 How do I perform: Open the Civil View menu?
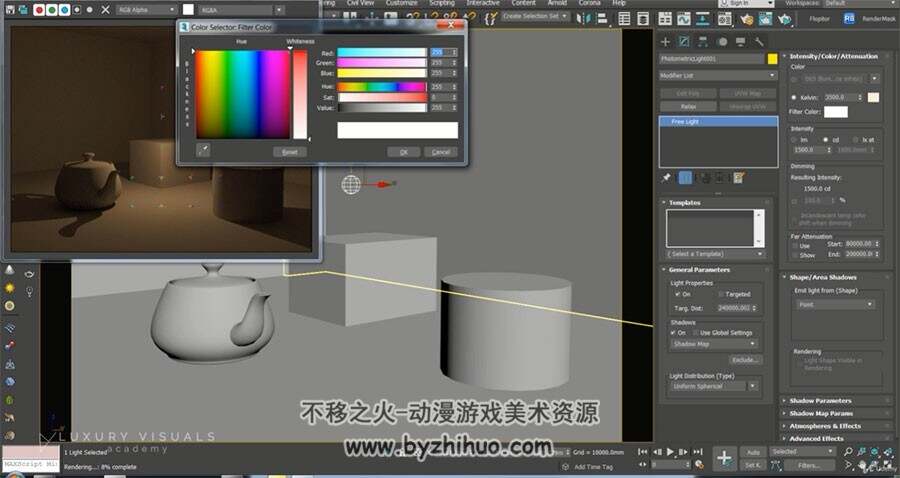(x=360, y=3)
